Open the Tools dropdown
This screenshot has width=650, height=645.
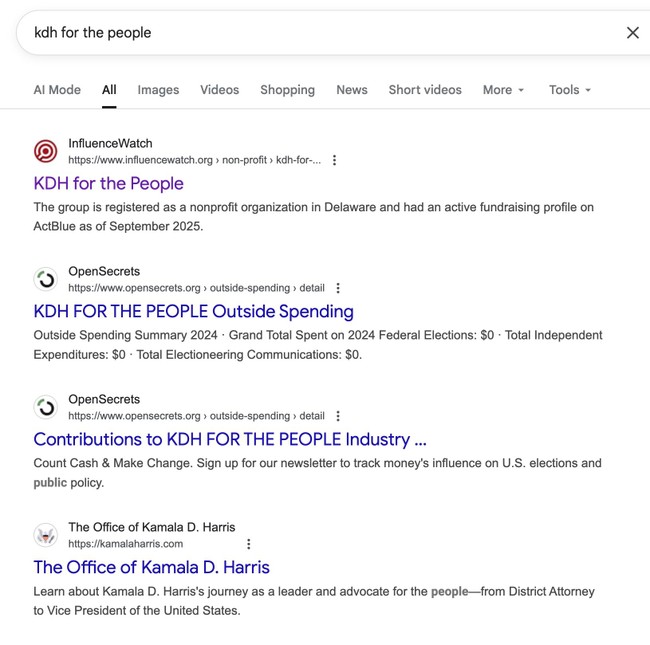570,90
